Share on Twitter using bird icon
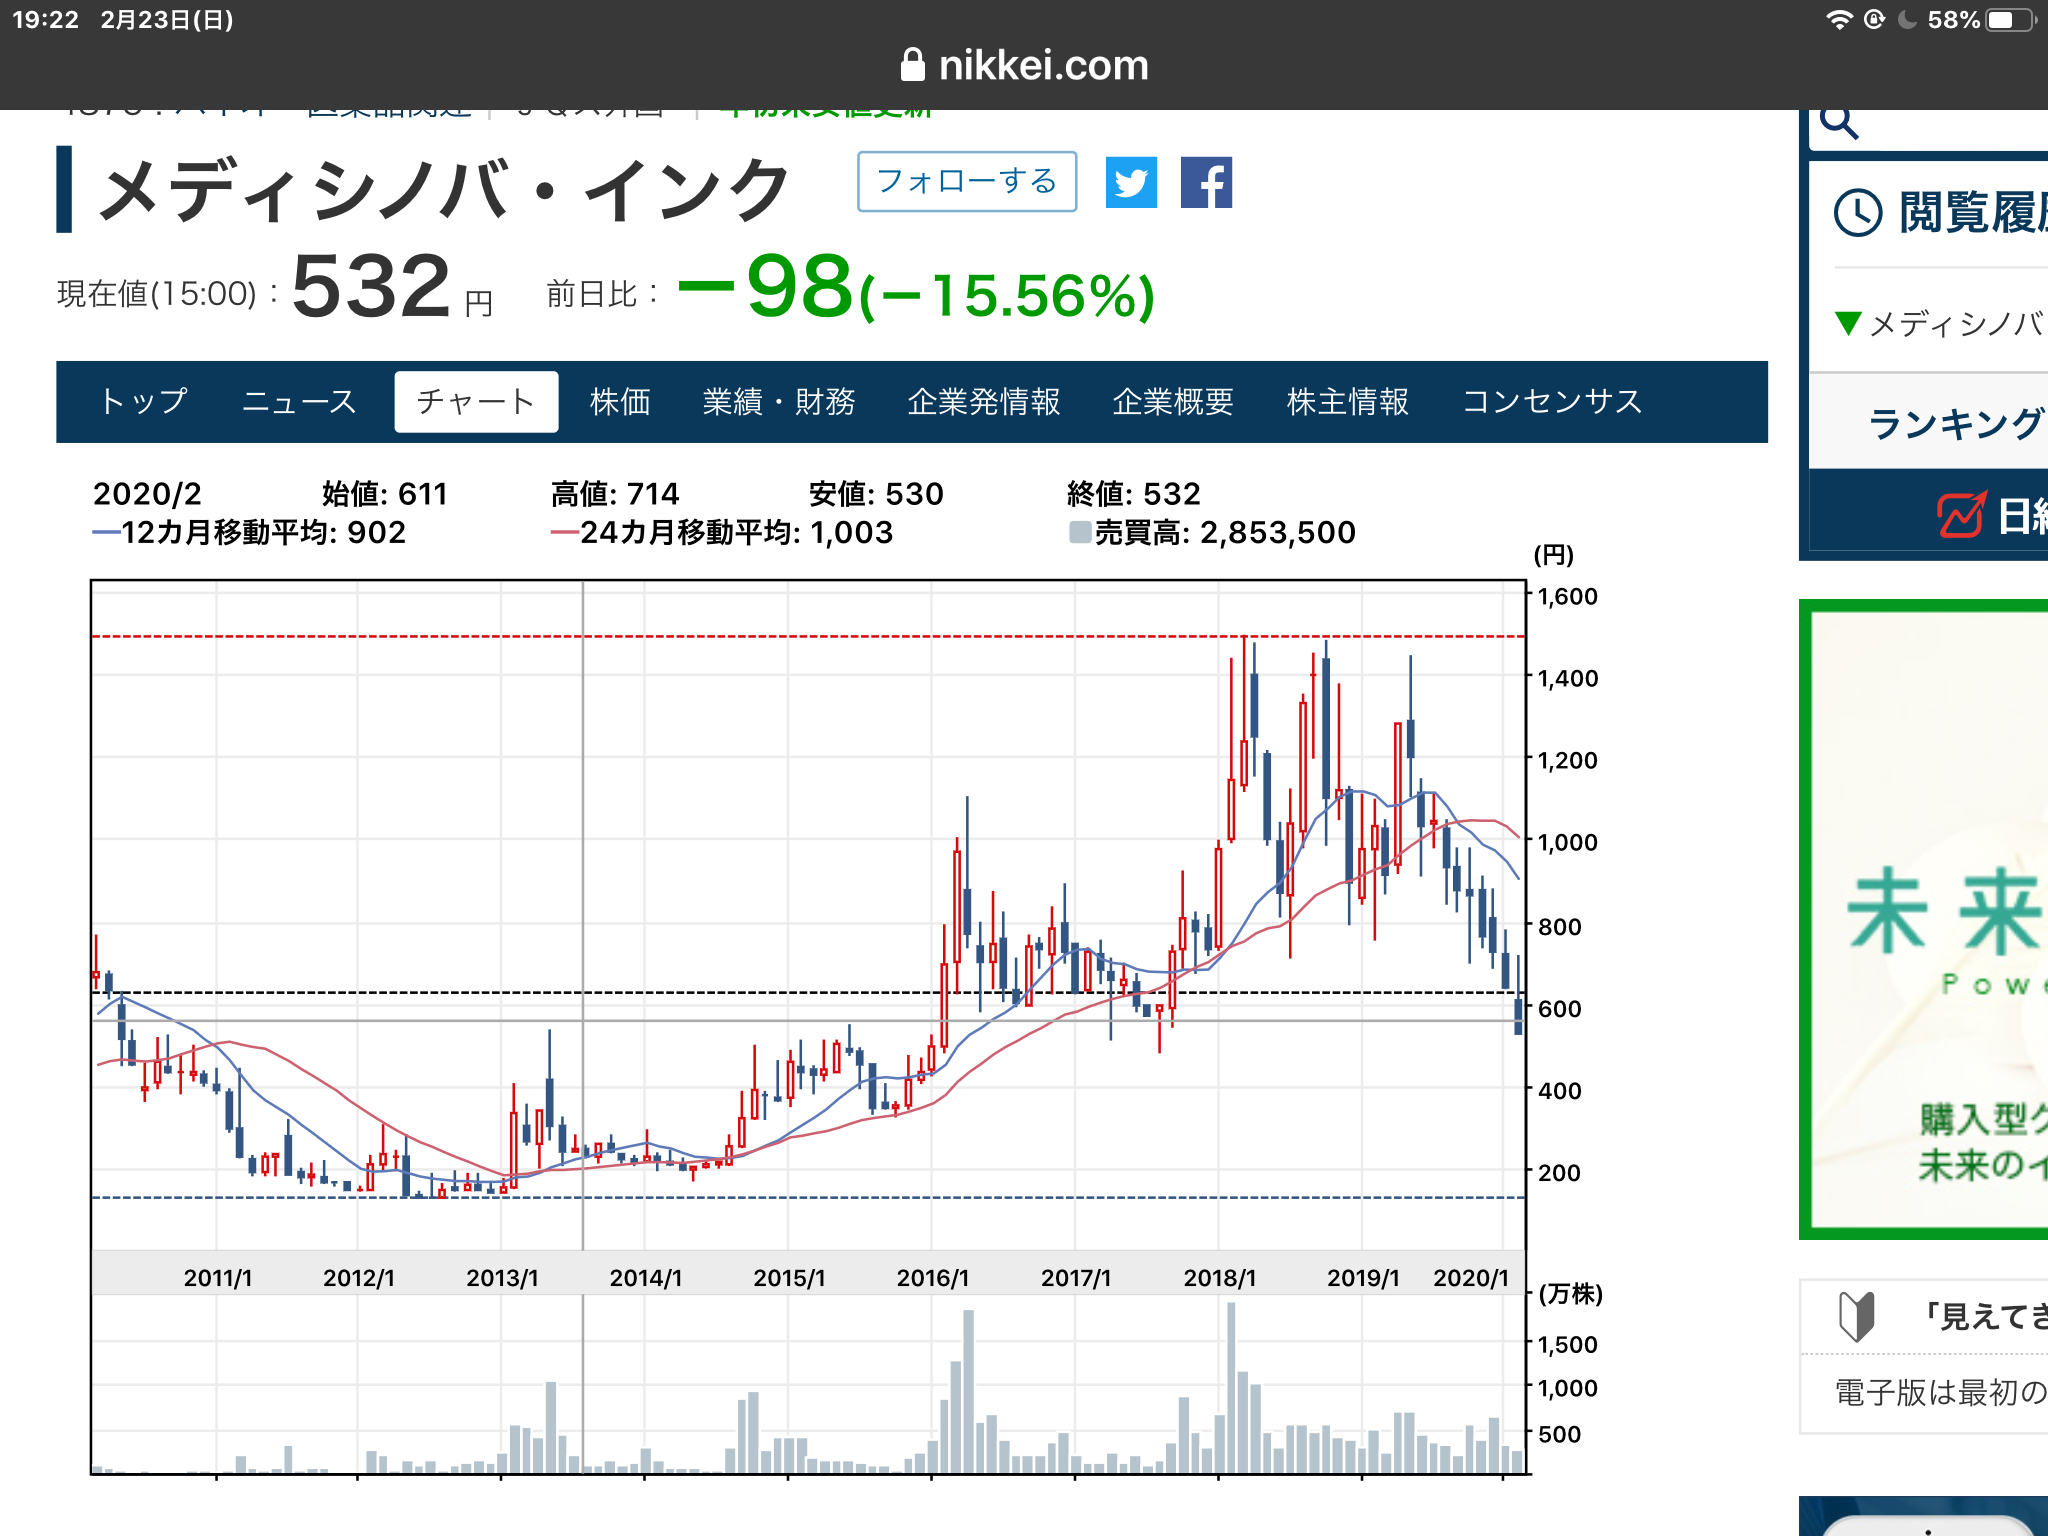 coord(1131,182)
